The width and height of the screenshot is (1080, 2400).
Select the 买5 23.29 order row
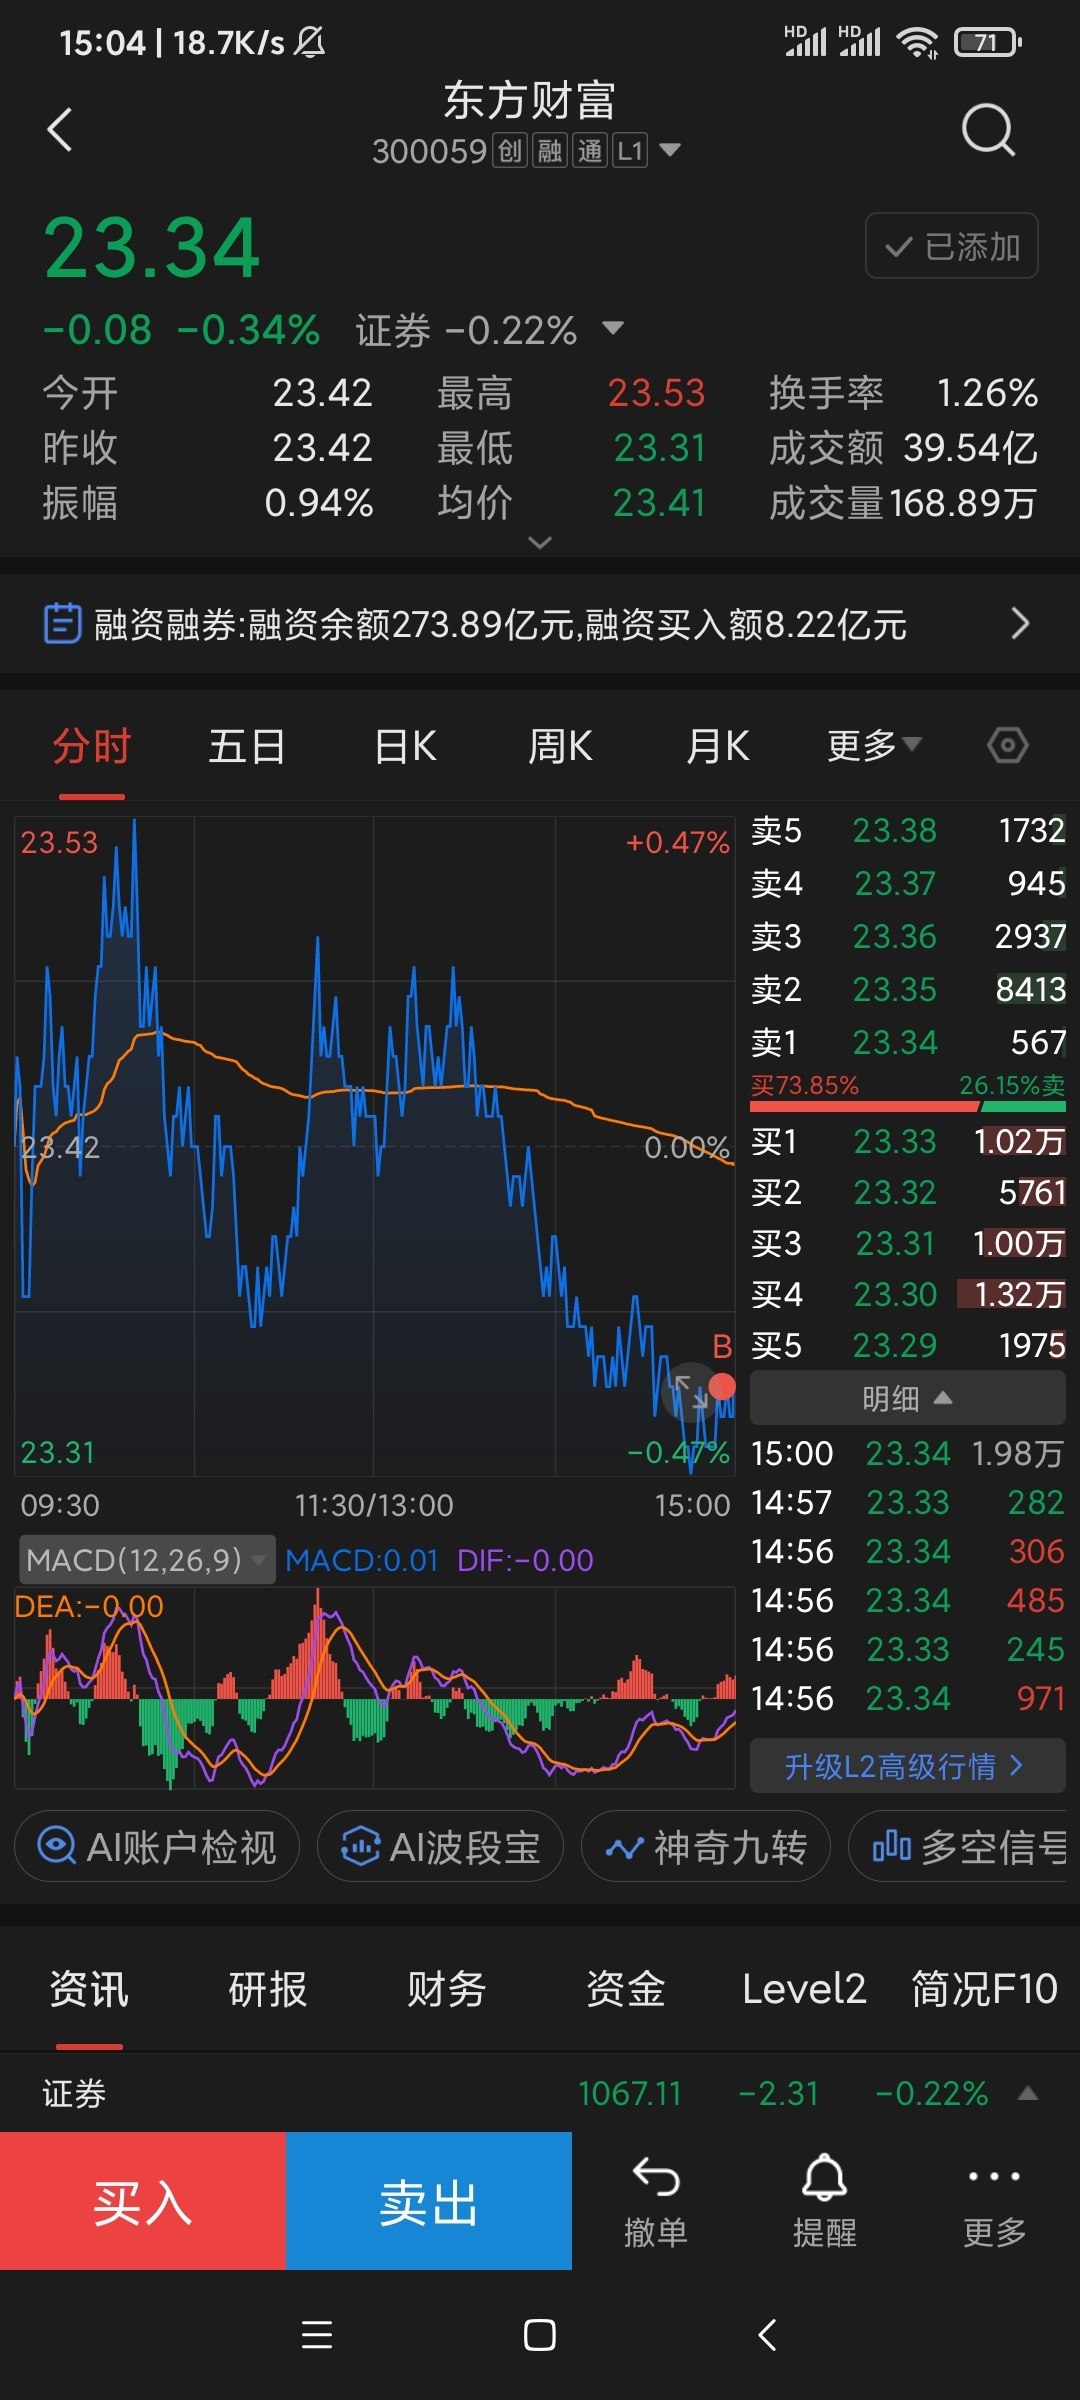coord(907,1345)
